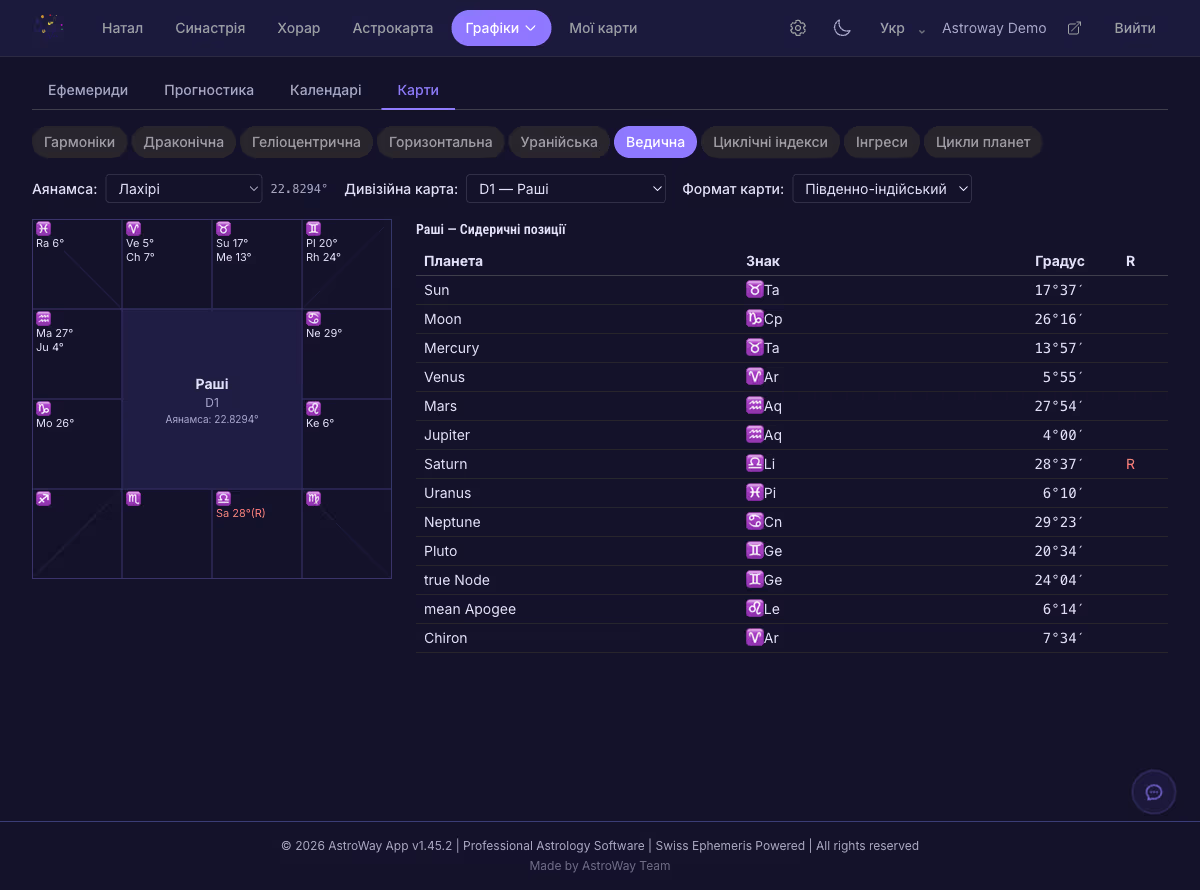The height and width of the screenshot is (890, 1200).
Task: Expand the Графіки dropdown menu
Action: pos(501,28)
